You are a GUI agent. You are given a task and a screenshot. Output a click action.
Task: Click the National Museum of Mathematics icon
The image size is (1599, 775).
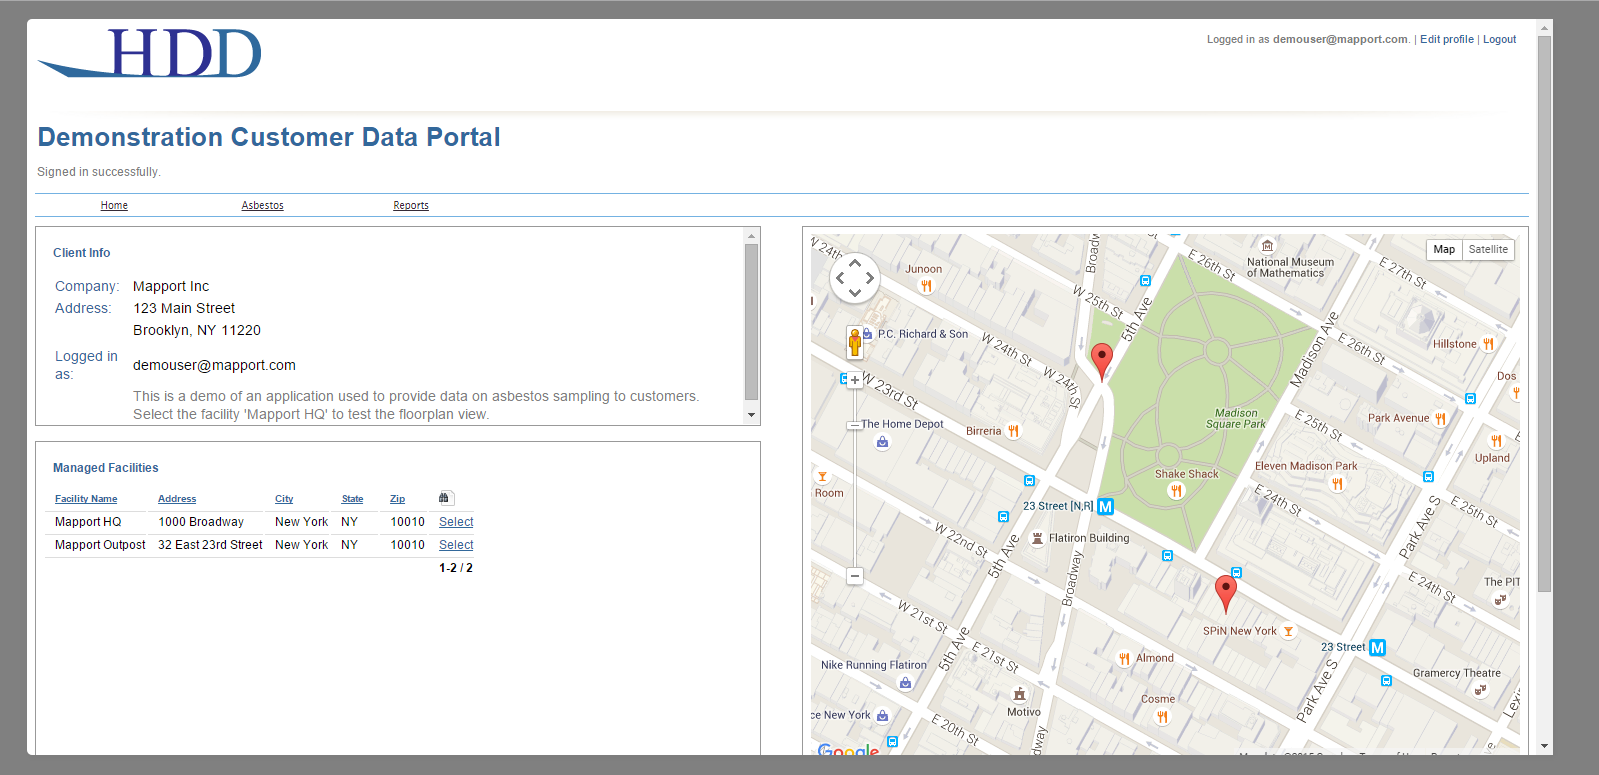pos(1268,246)
